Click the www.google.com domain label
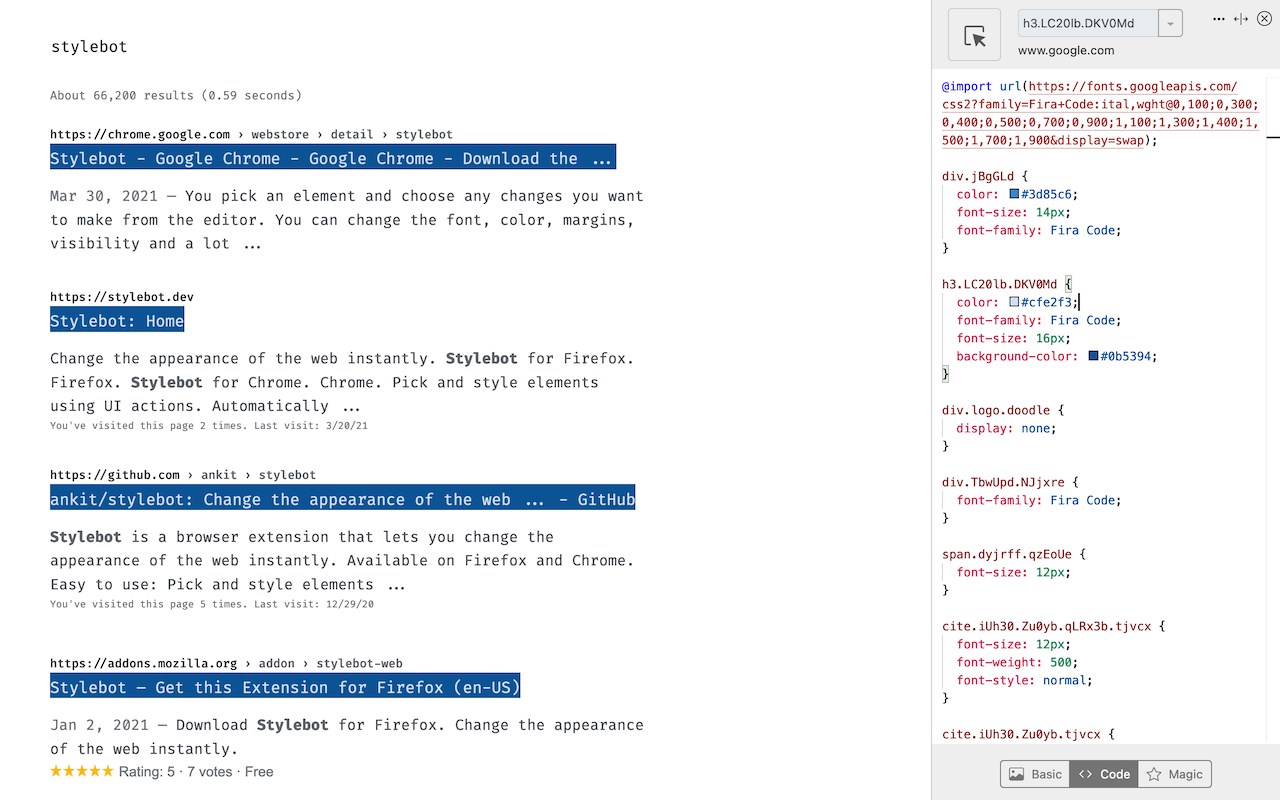 [1066, 50]
